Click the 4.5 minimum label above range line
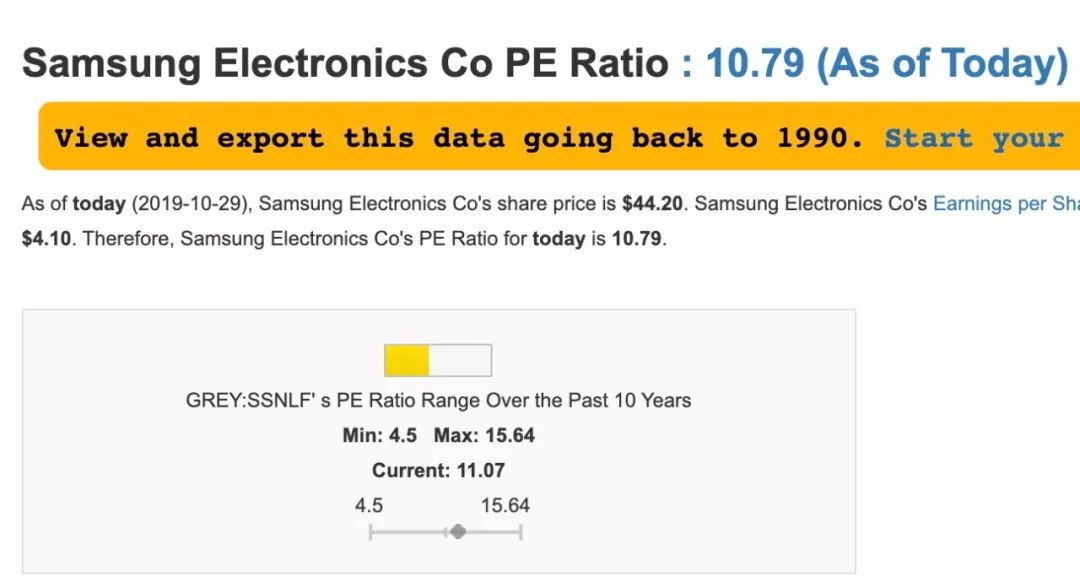This screenshot has width=1080, height=587. point(368,506)
